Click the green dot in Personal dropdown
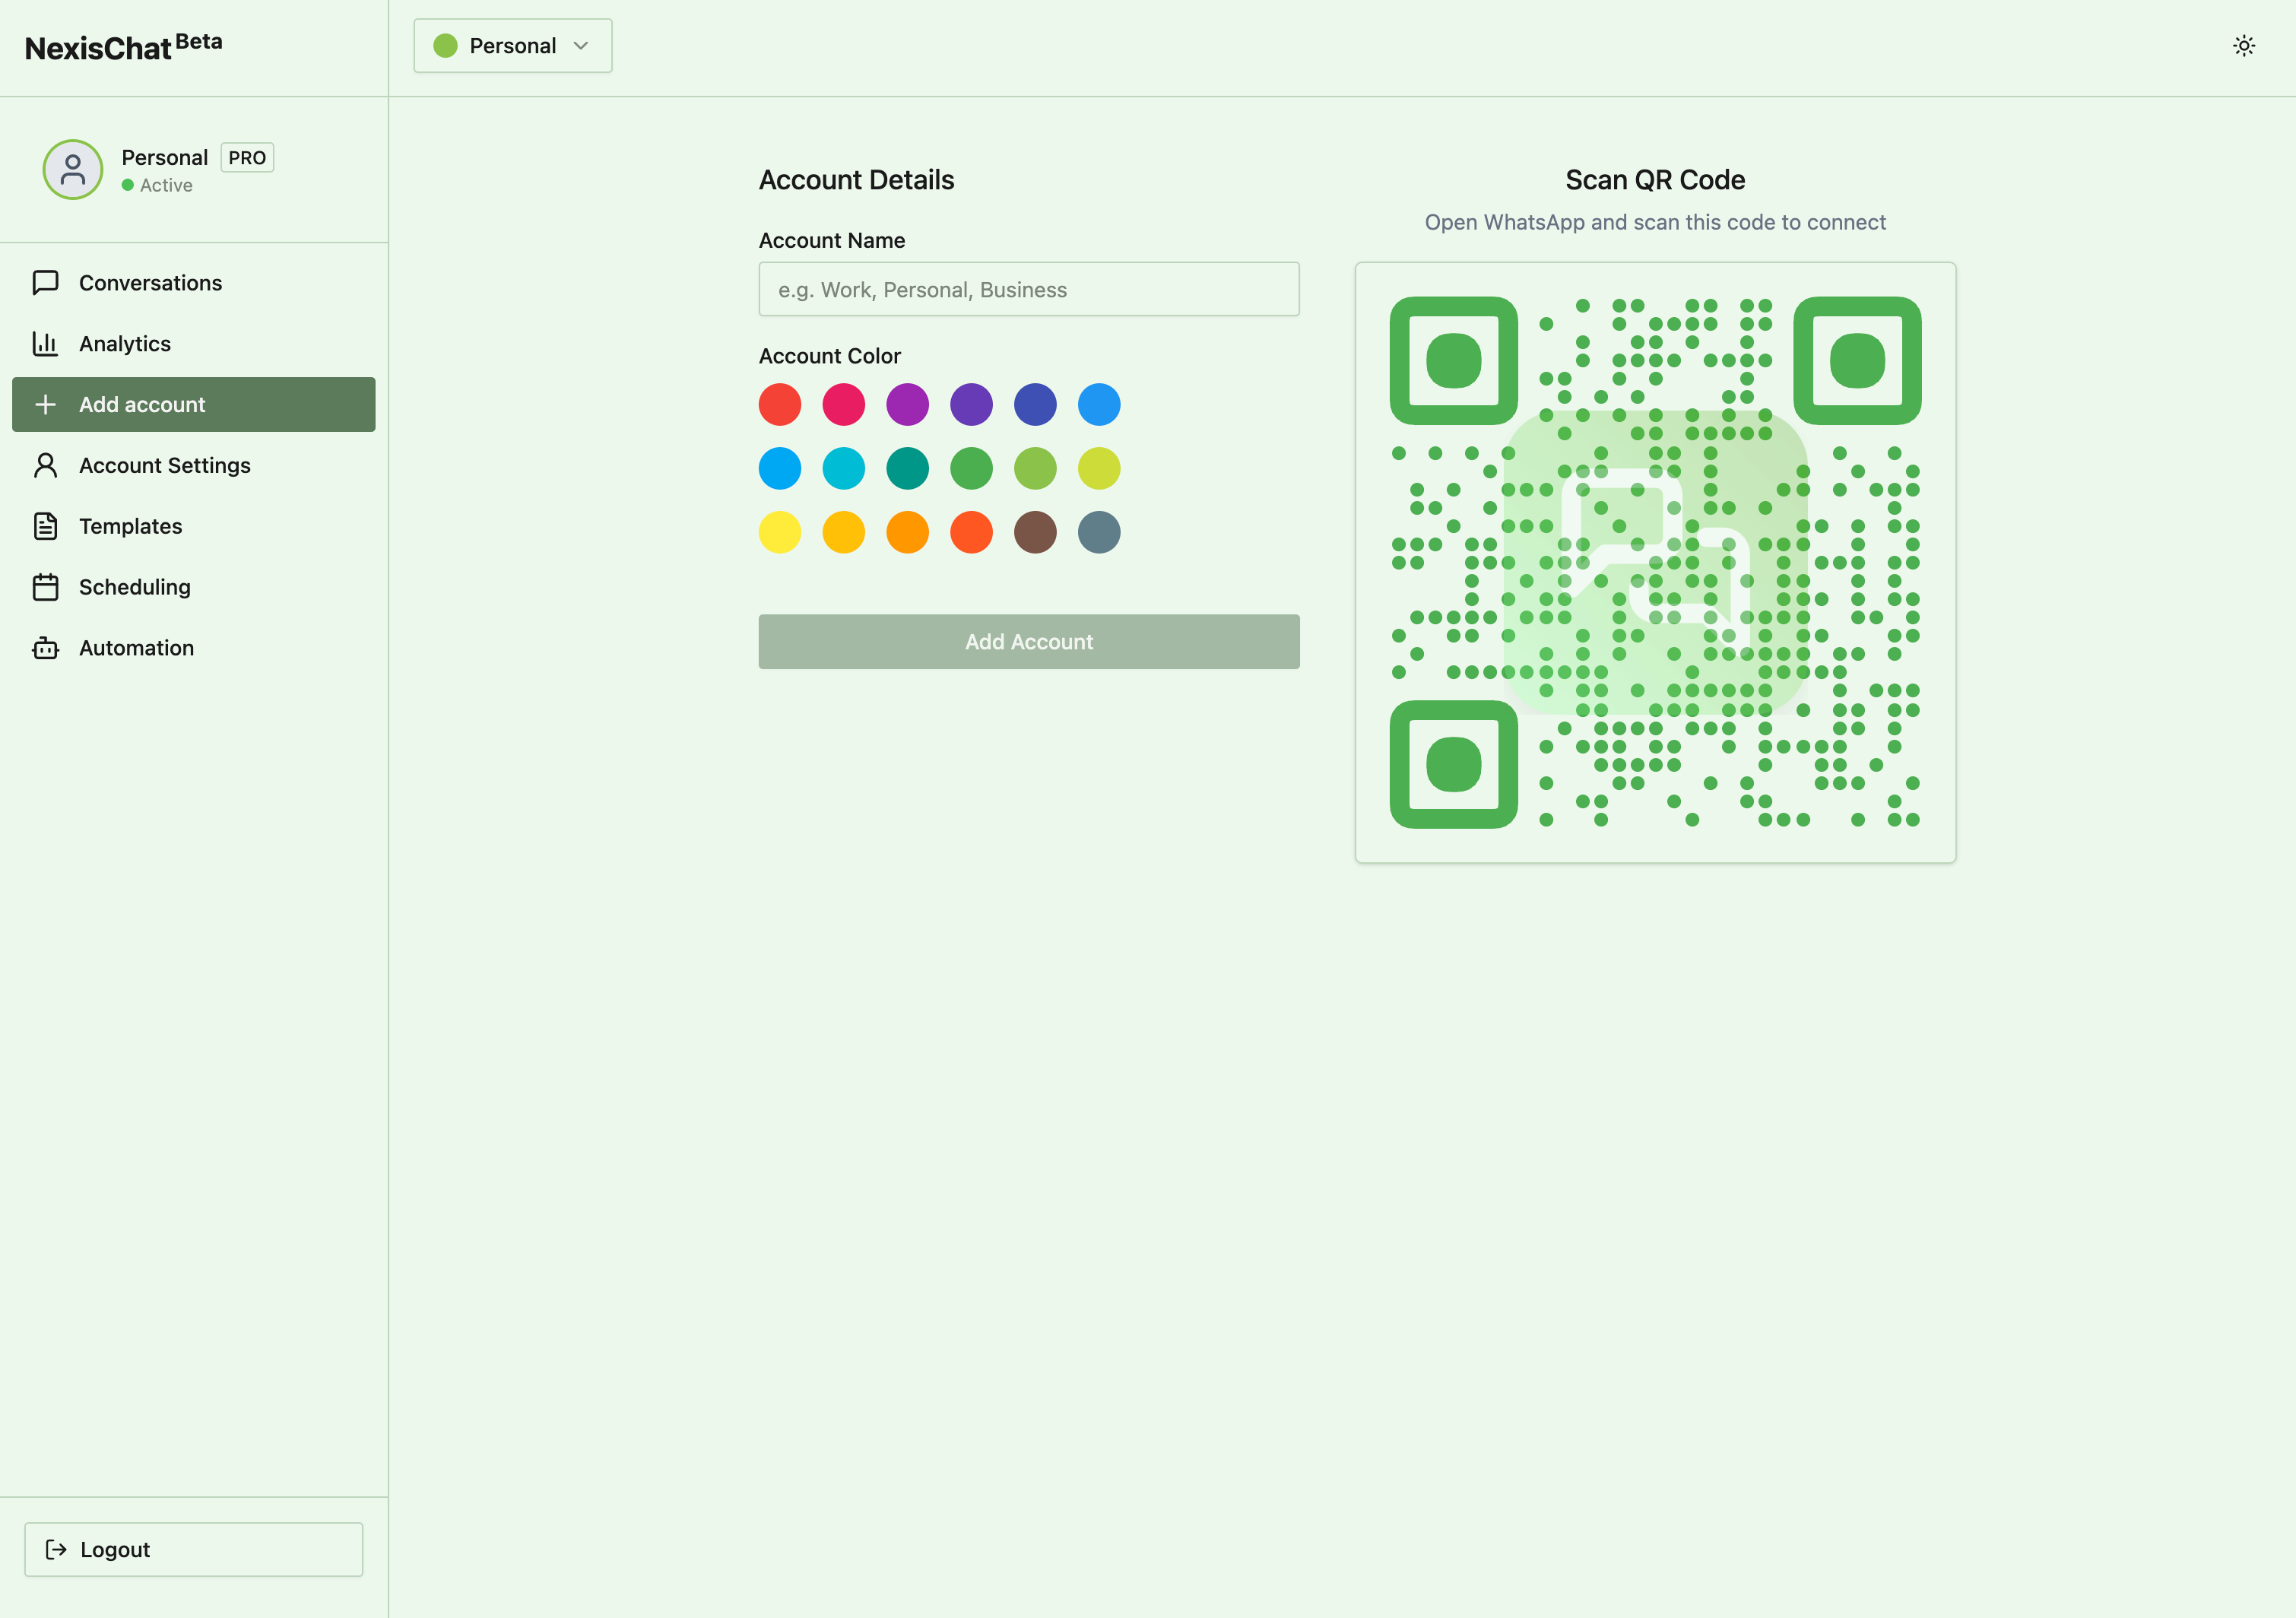 (x=445, y=46)
